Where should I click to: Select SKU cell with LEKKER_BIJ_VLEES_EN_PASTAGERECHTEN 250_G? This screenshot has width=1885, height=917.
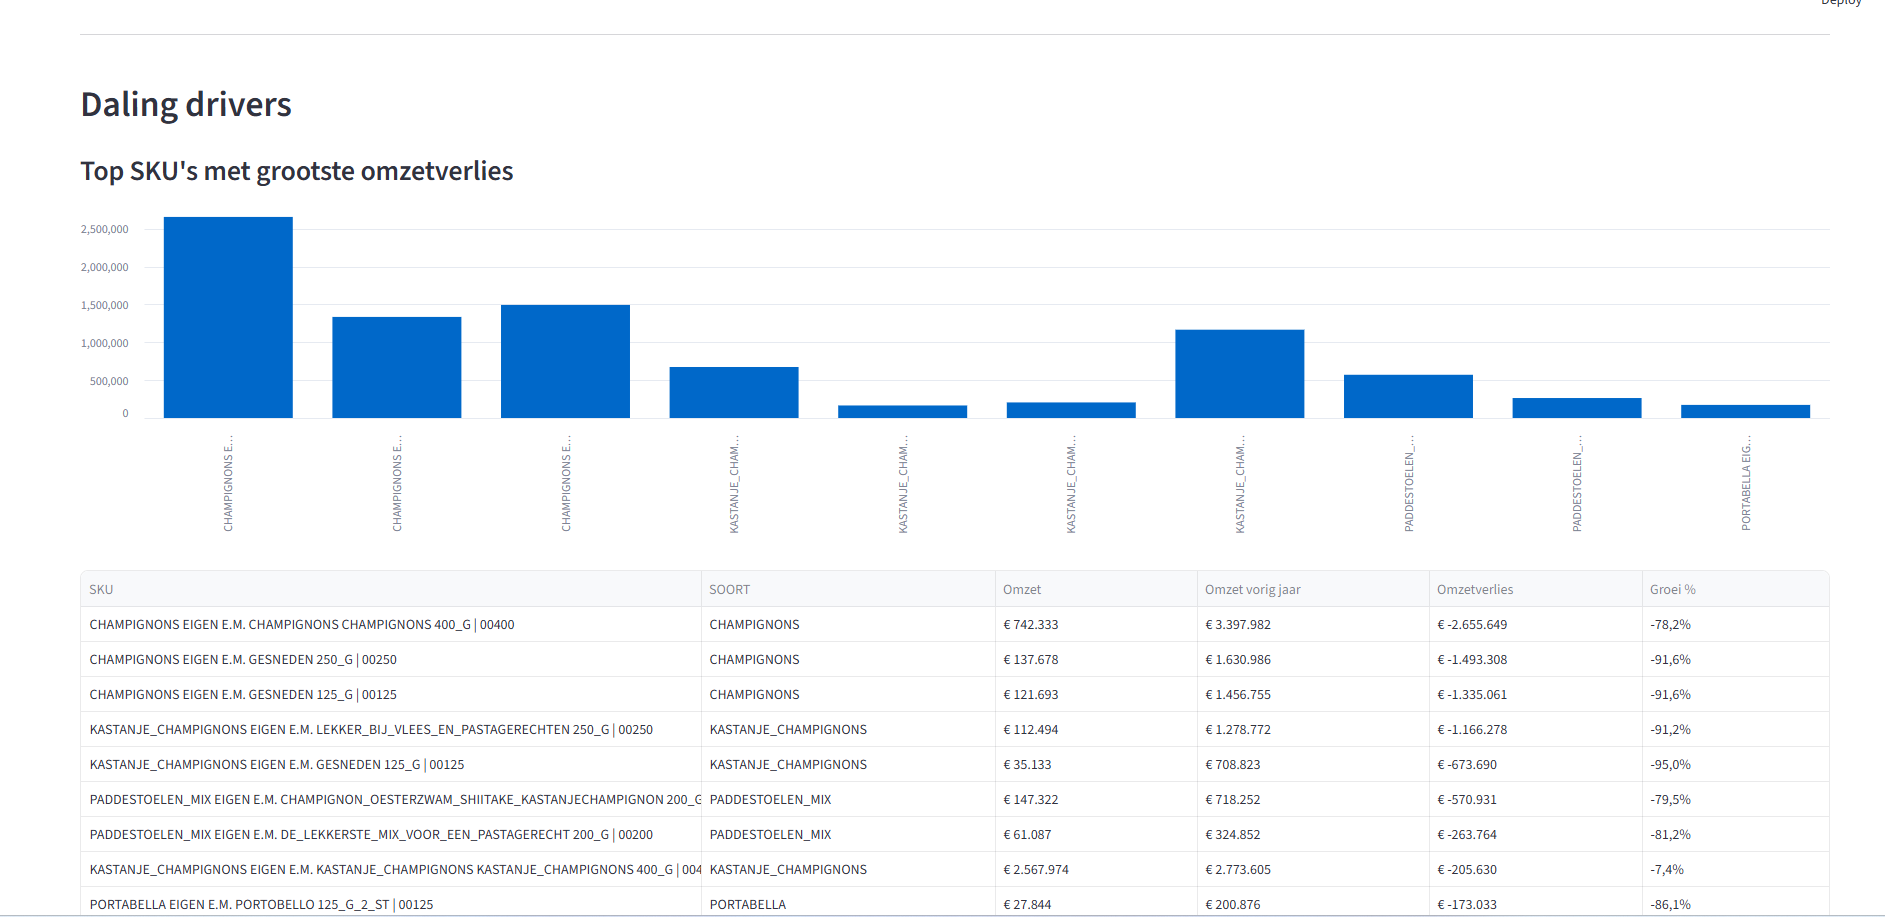[x=391, y=729]
